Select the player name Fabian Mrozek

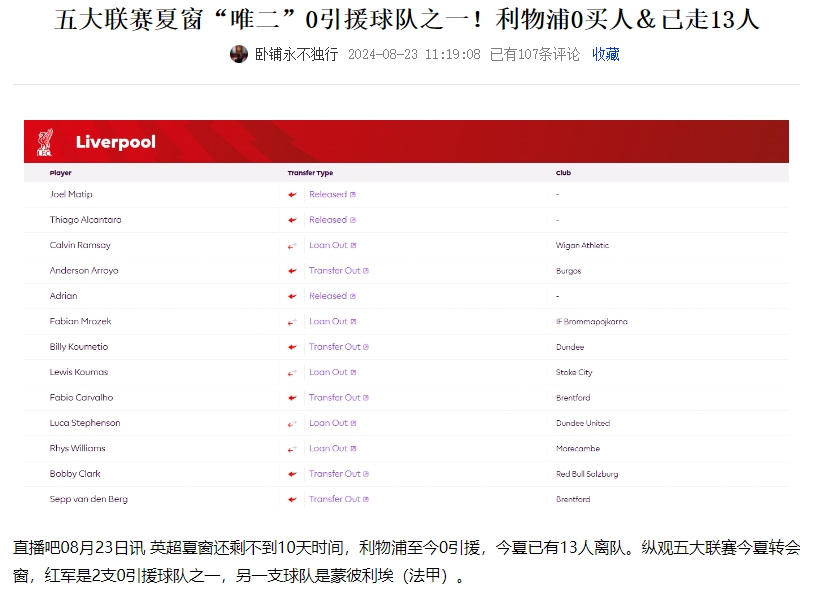pos(80,321)
